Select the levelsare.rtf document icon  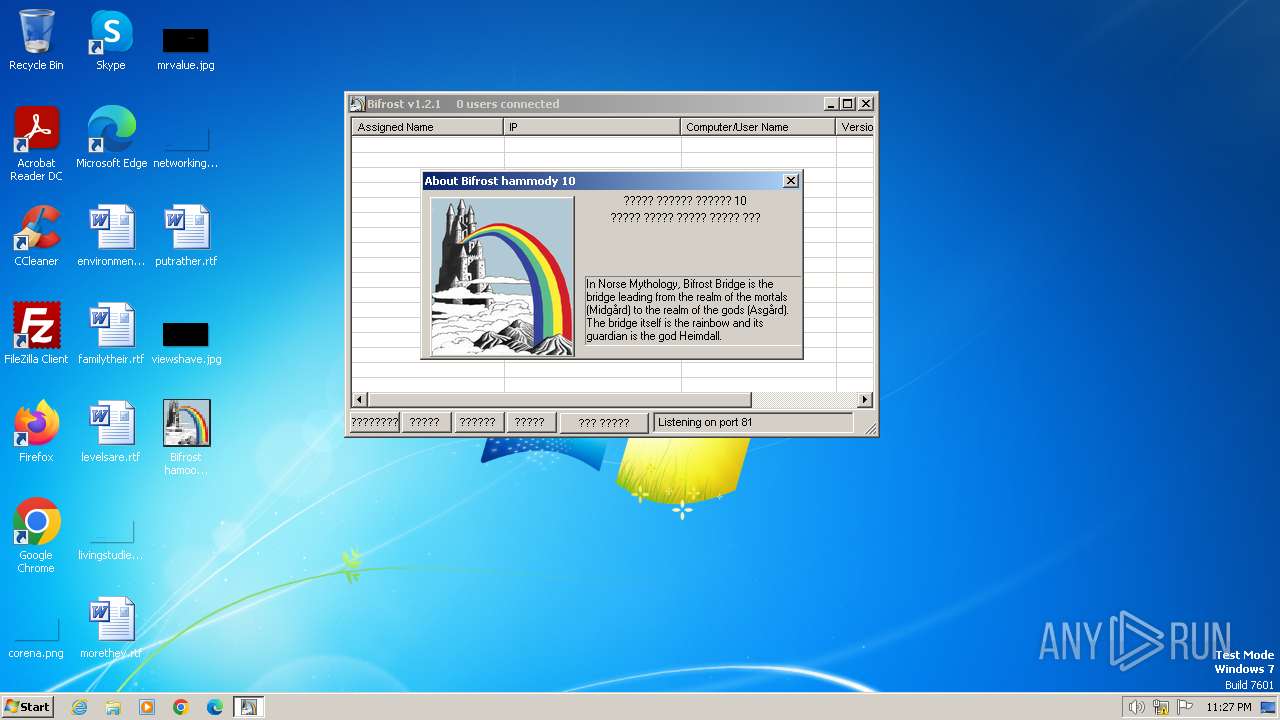[111, 432]
